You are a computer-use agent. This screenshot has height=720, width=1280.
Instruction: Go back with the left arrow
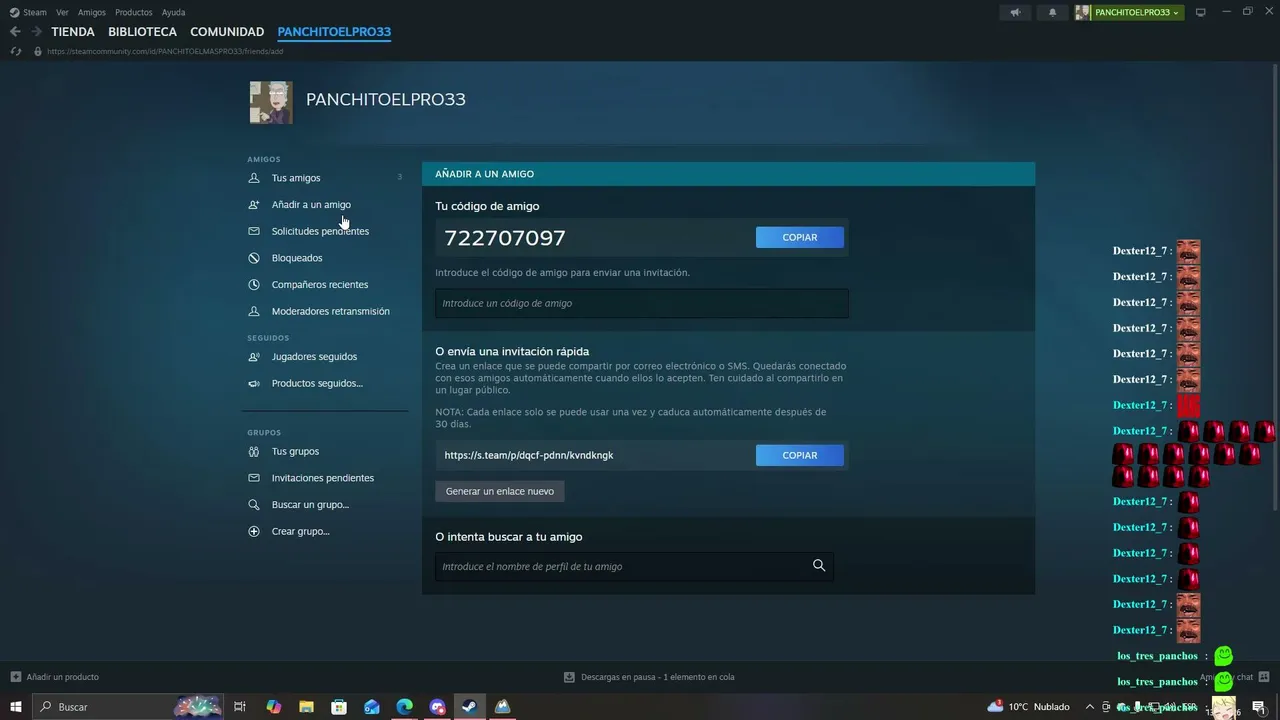(x=15, y=32)
